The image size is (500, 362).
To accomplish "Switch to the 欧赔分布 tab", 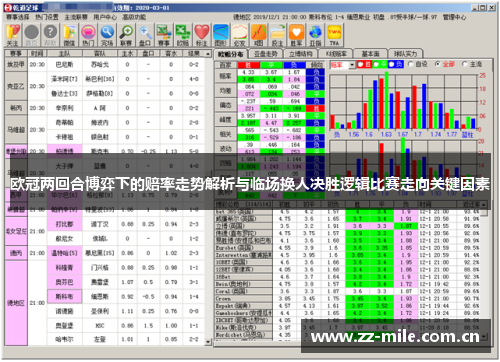I will click(231, 54).
